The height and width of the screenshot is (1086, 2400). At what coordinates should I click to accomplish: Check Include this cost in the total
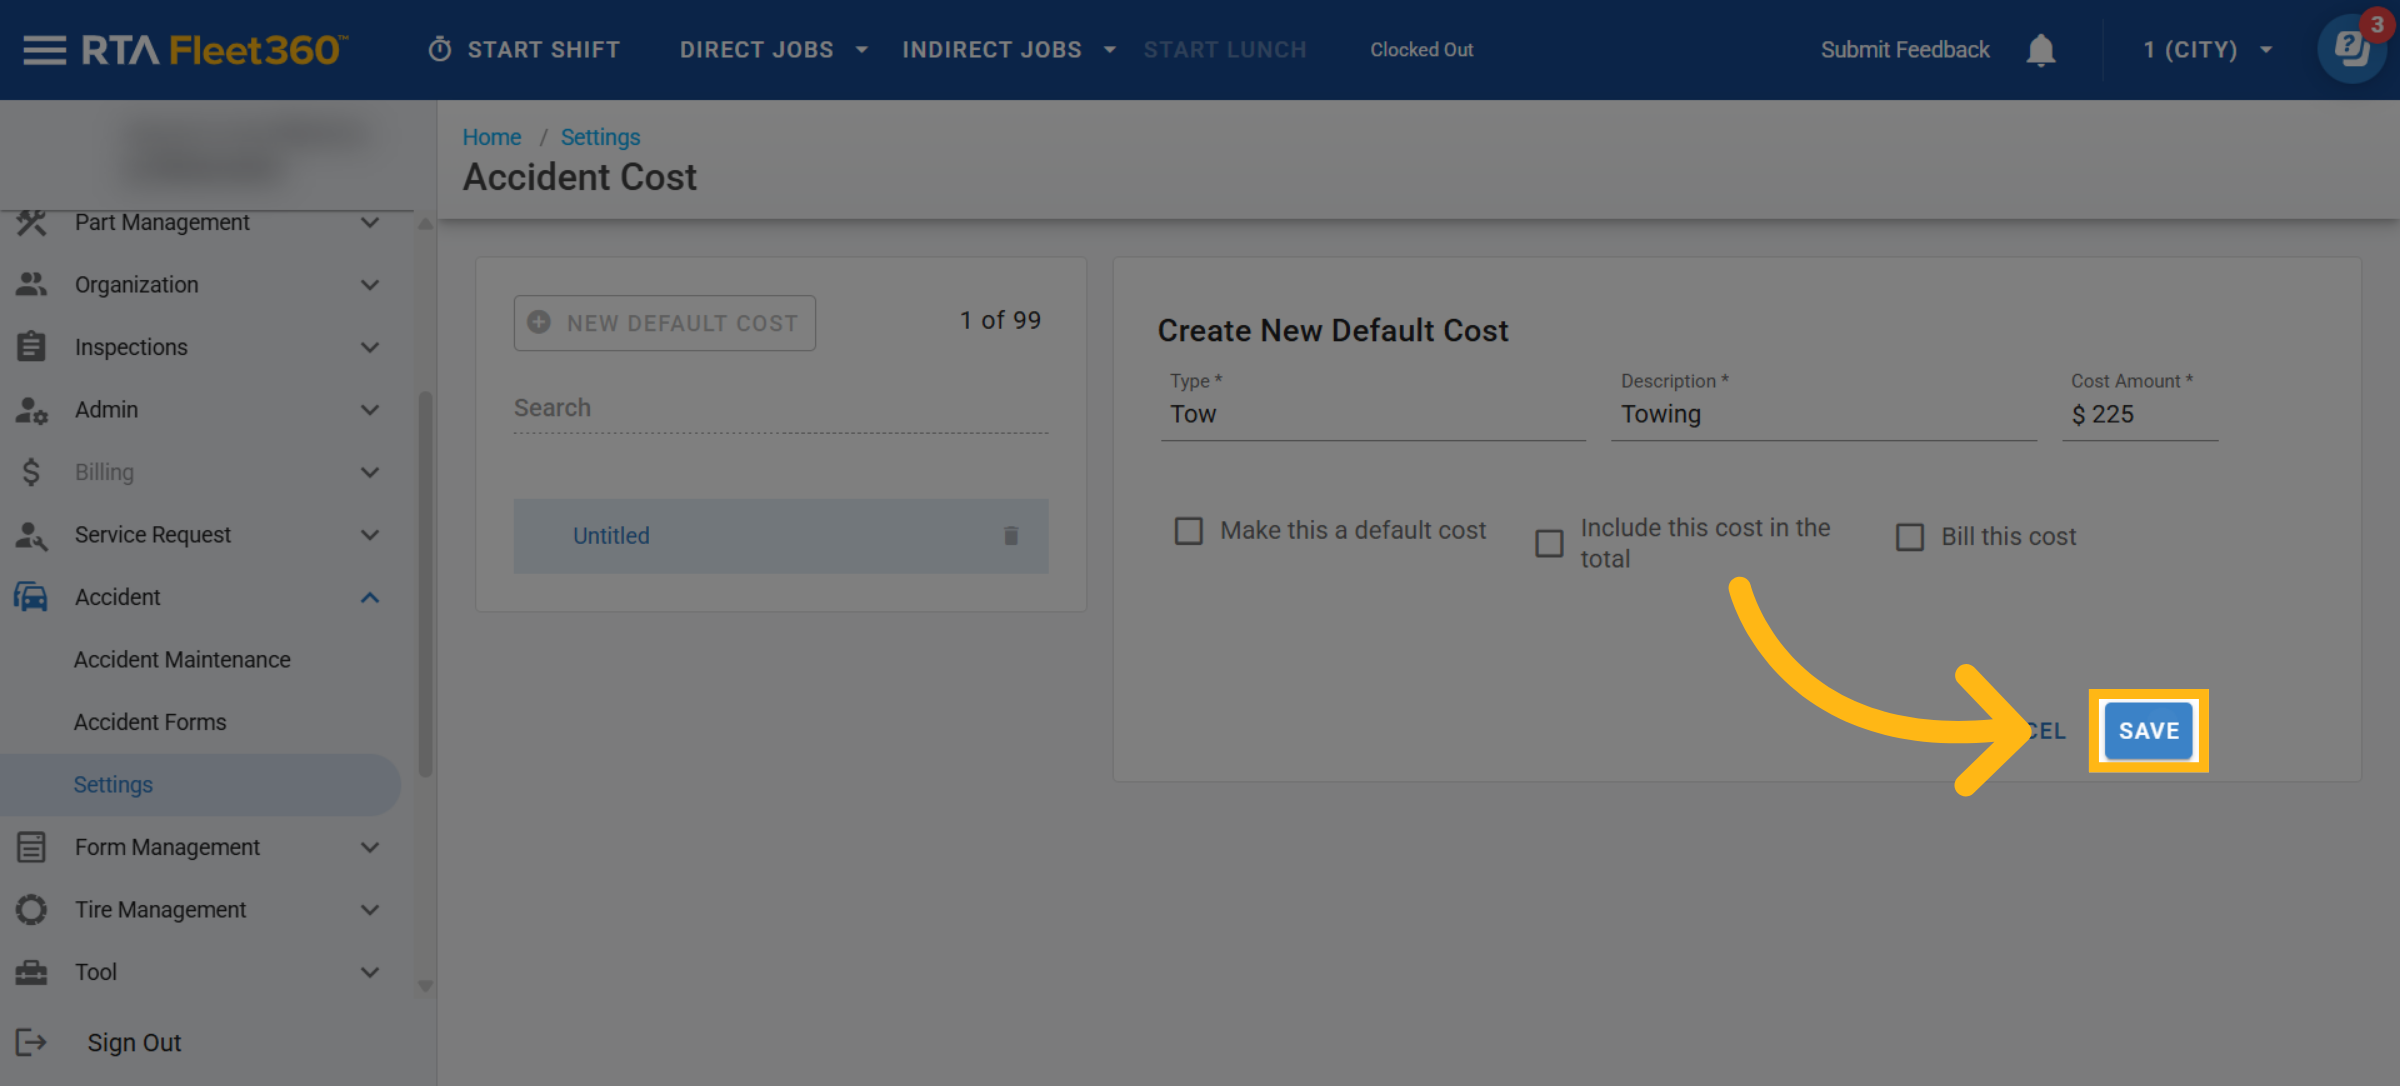1549,543
